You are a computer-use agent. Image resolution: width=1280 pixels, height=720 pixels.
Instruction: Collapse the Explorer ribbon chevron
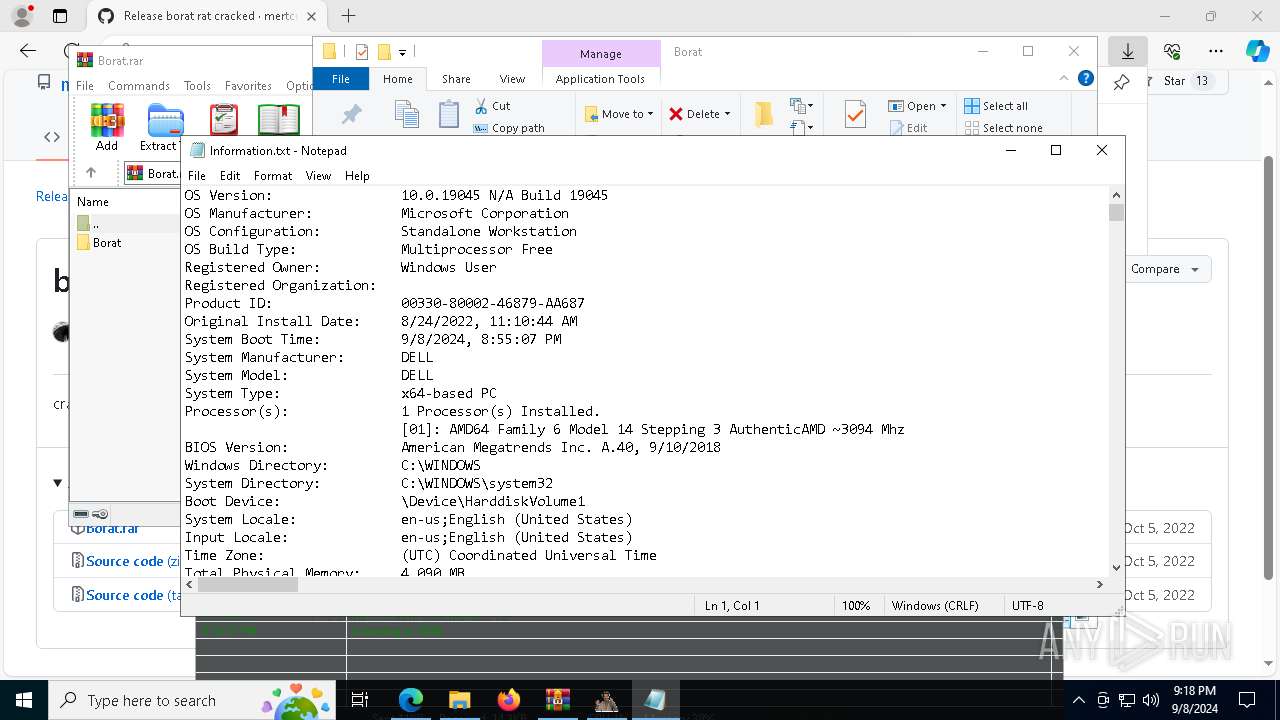point(1064,78)
